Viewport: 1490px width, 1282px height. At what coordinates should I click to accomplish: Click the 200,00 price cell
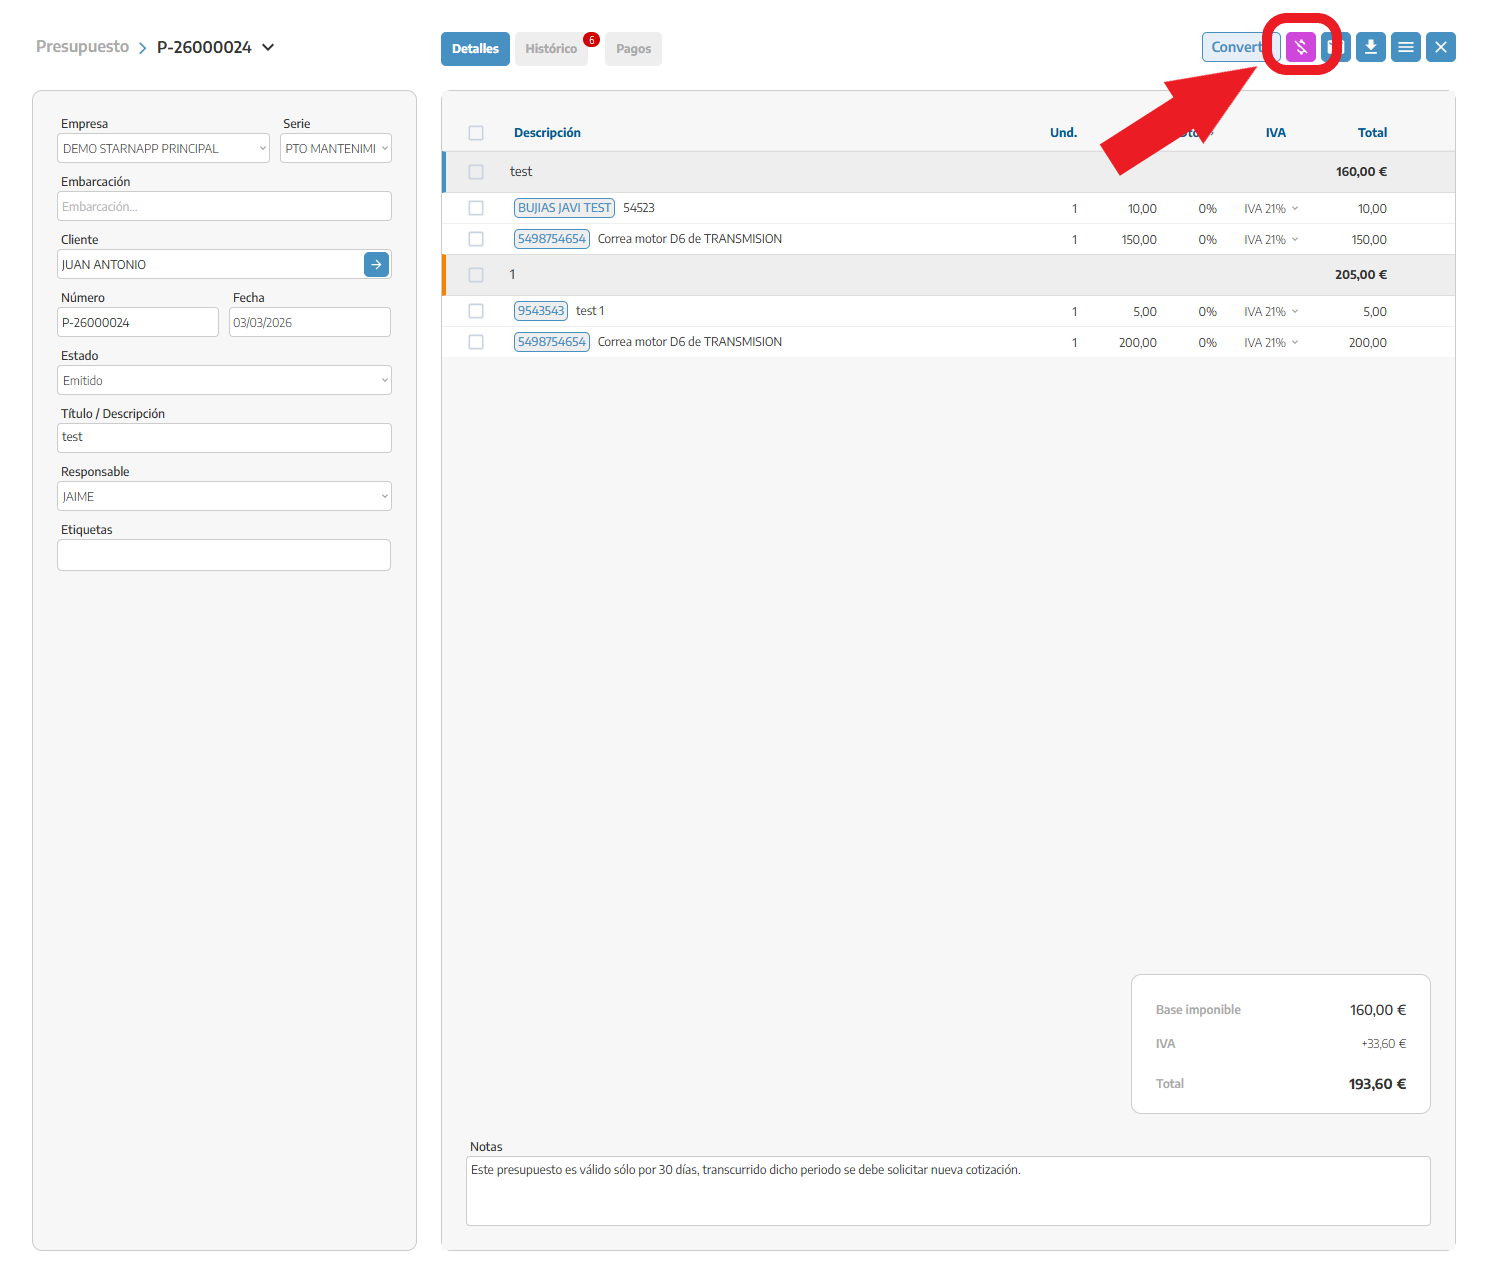pyautogui.click(x=1138, y=343)
